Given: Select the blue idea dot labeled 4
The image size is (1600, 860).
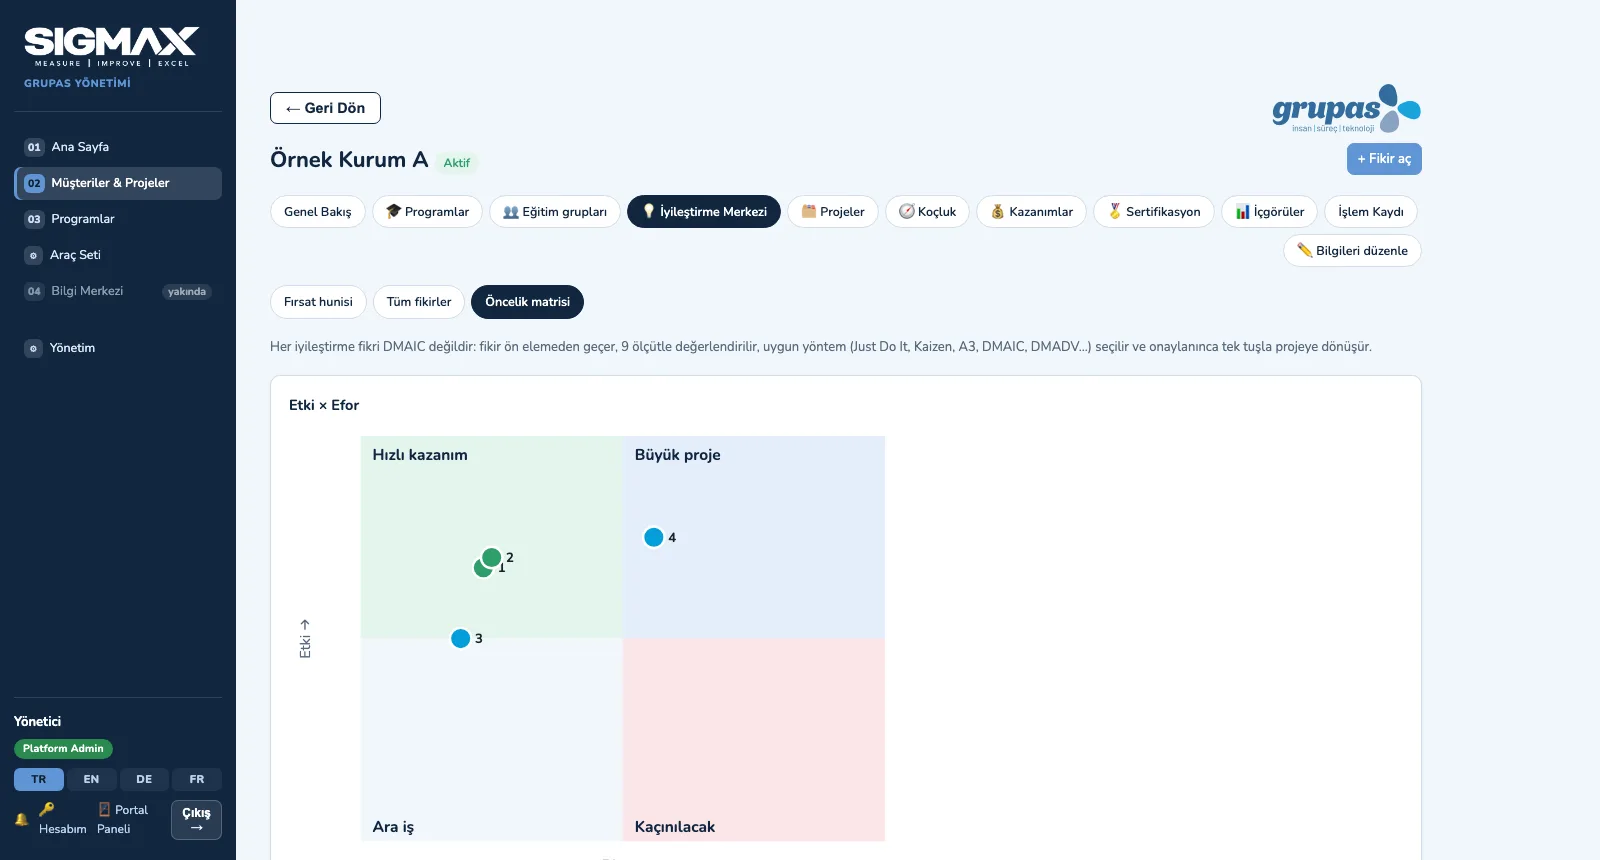Looking at the screenshot, I should 654,537.
